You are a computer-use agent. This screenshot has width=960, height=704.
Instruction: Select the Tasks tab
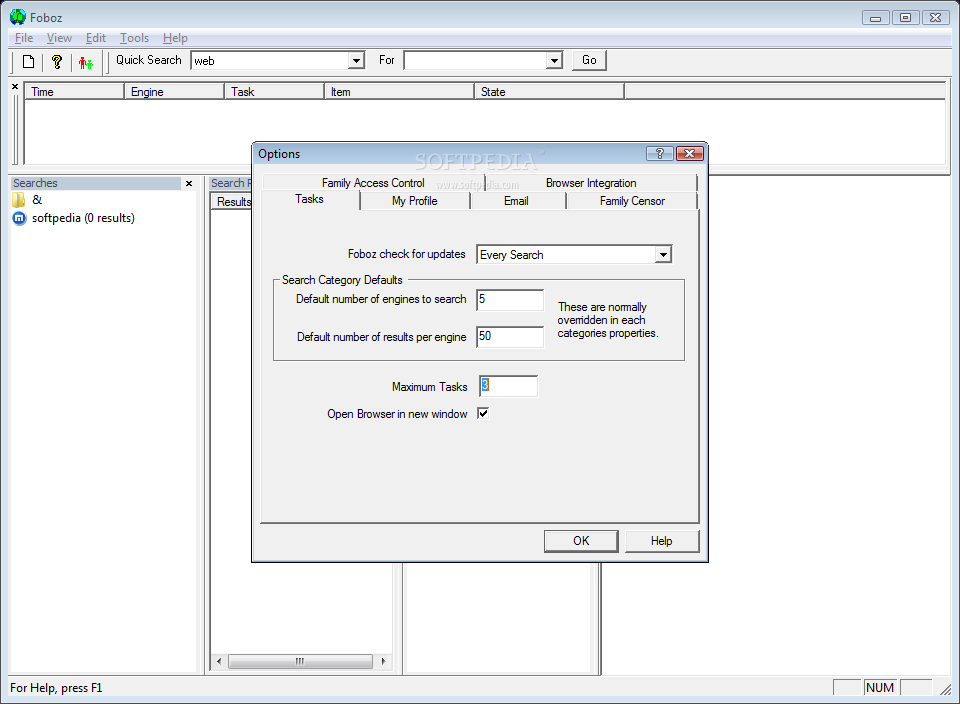click(310, 199)
